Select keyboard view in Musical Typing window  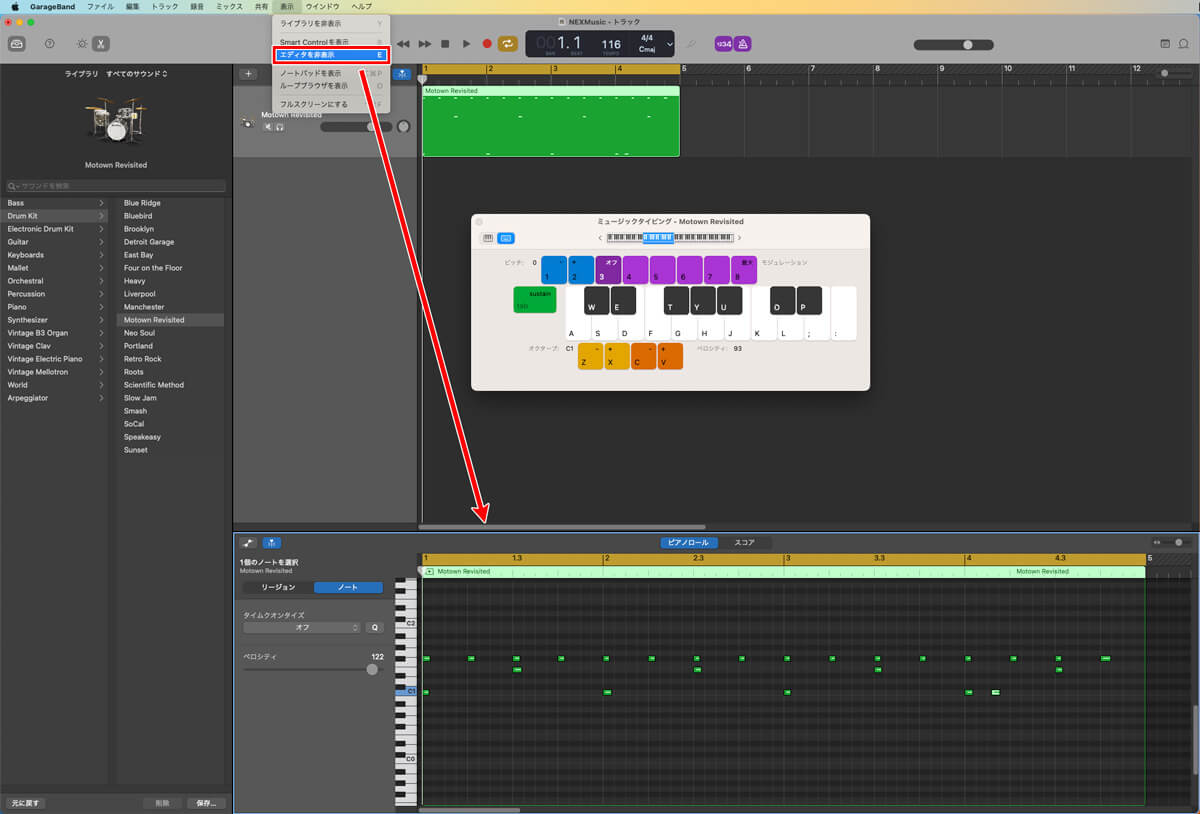click(x=488, y=238)
